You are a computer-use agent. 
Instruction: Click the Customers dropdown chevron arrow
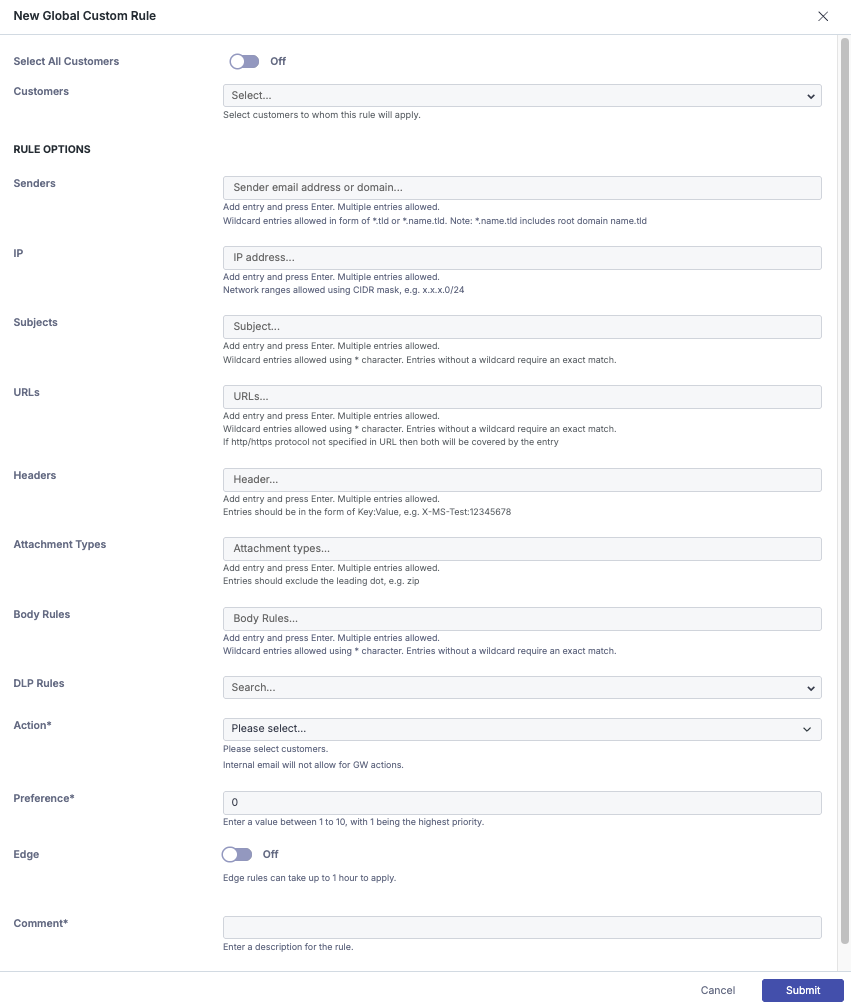coord(810,96)
